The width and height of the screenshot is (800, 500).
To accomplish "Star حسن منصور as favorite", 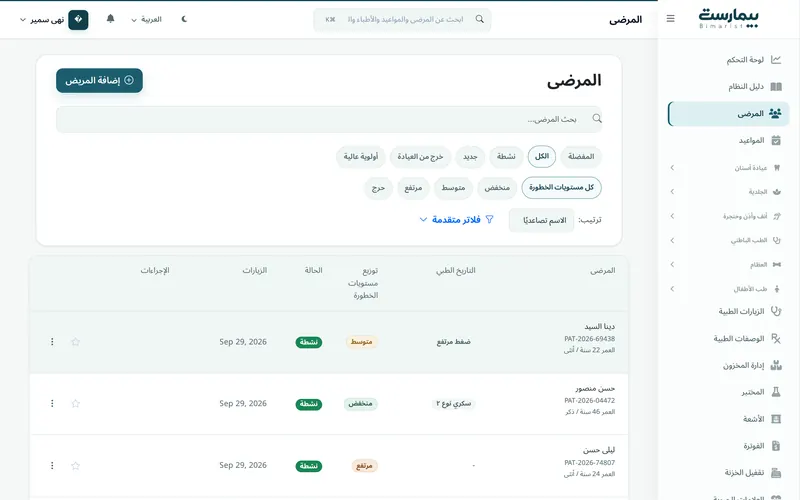I will pos(76,404).
